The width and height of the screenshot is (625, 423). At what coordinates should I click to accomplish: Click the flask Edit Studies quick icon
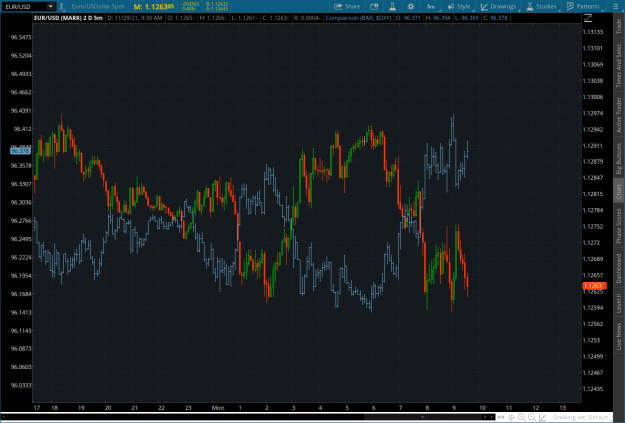392,6
